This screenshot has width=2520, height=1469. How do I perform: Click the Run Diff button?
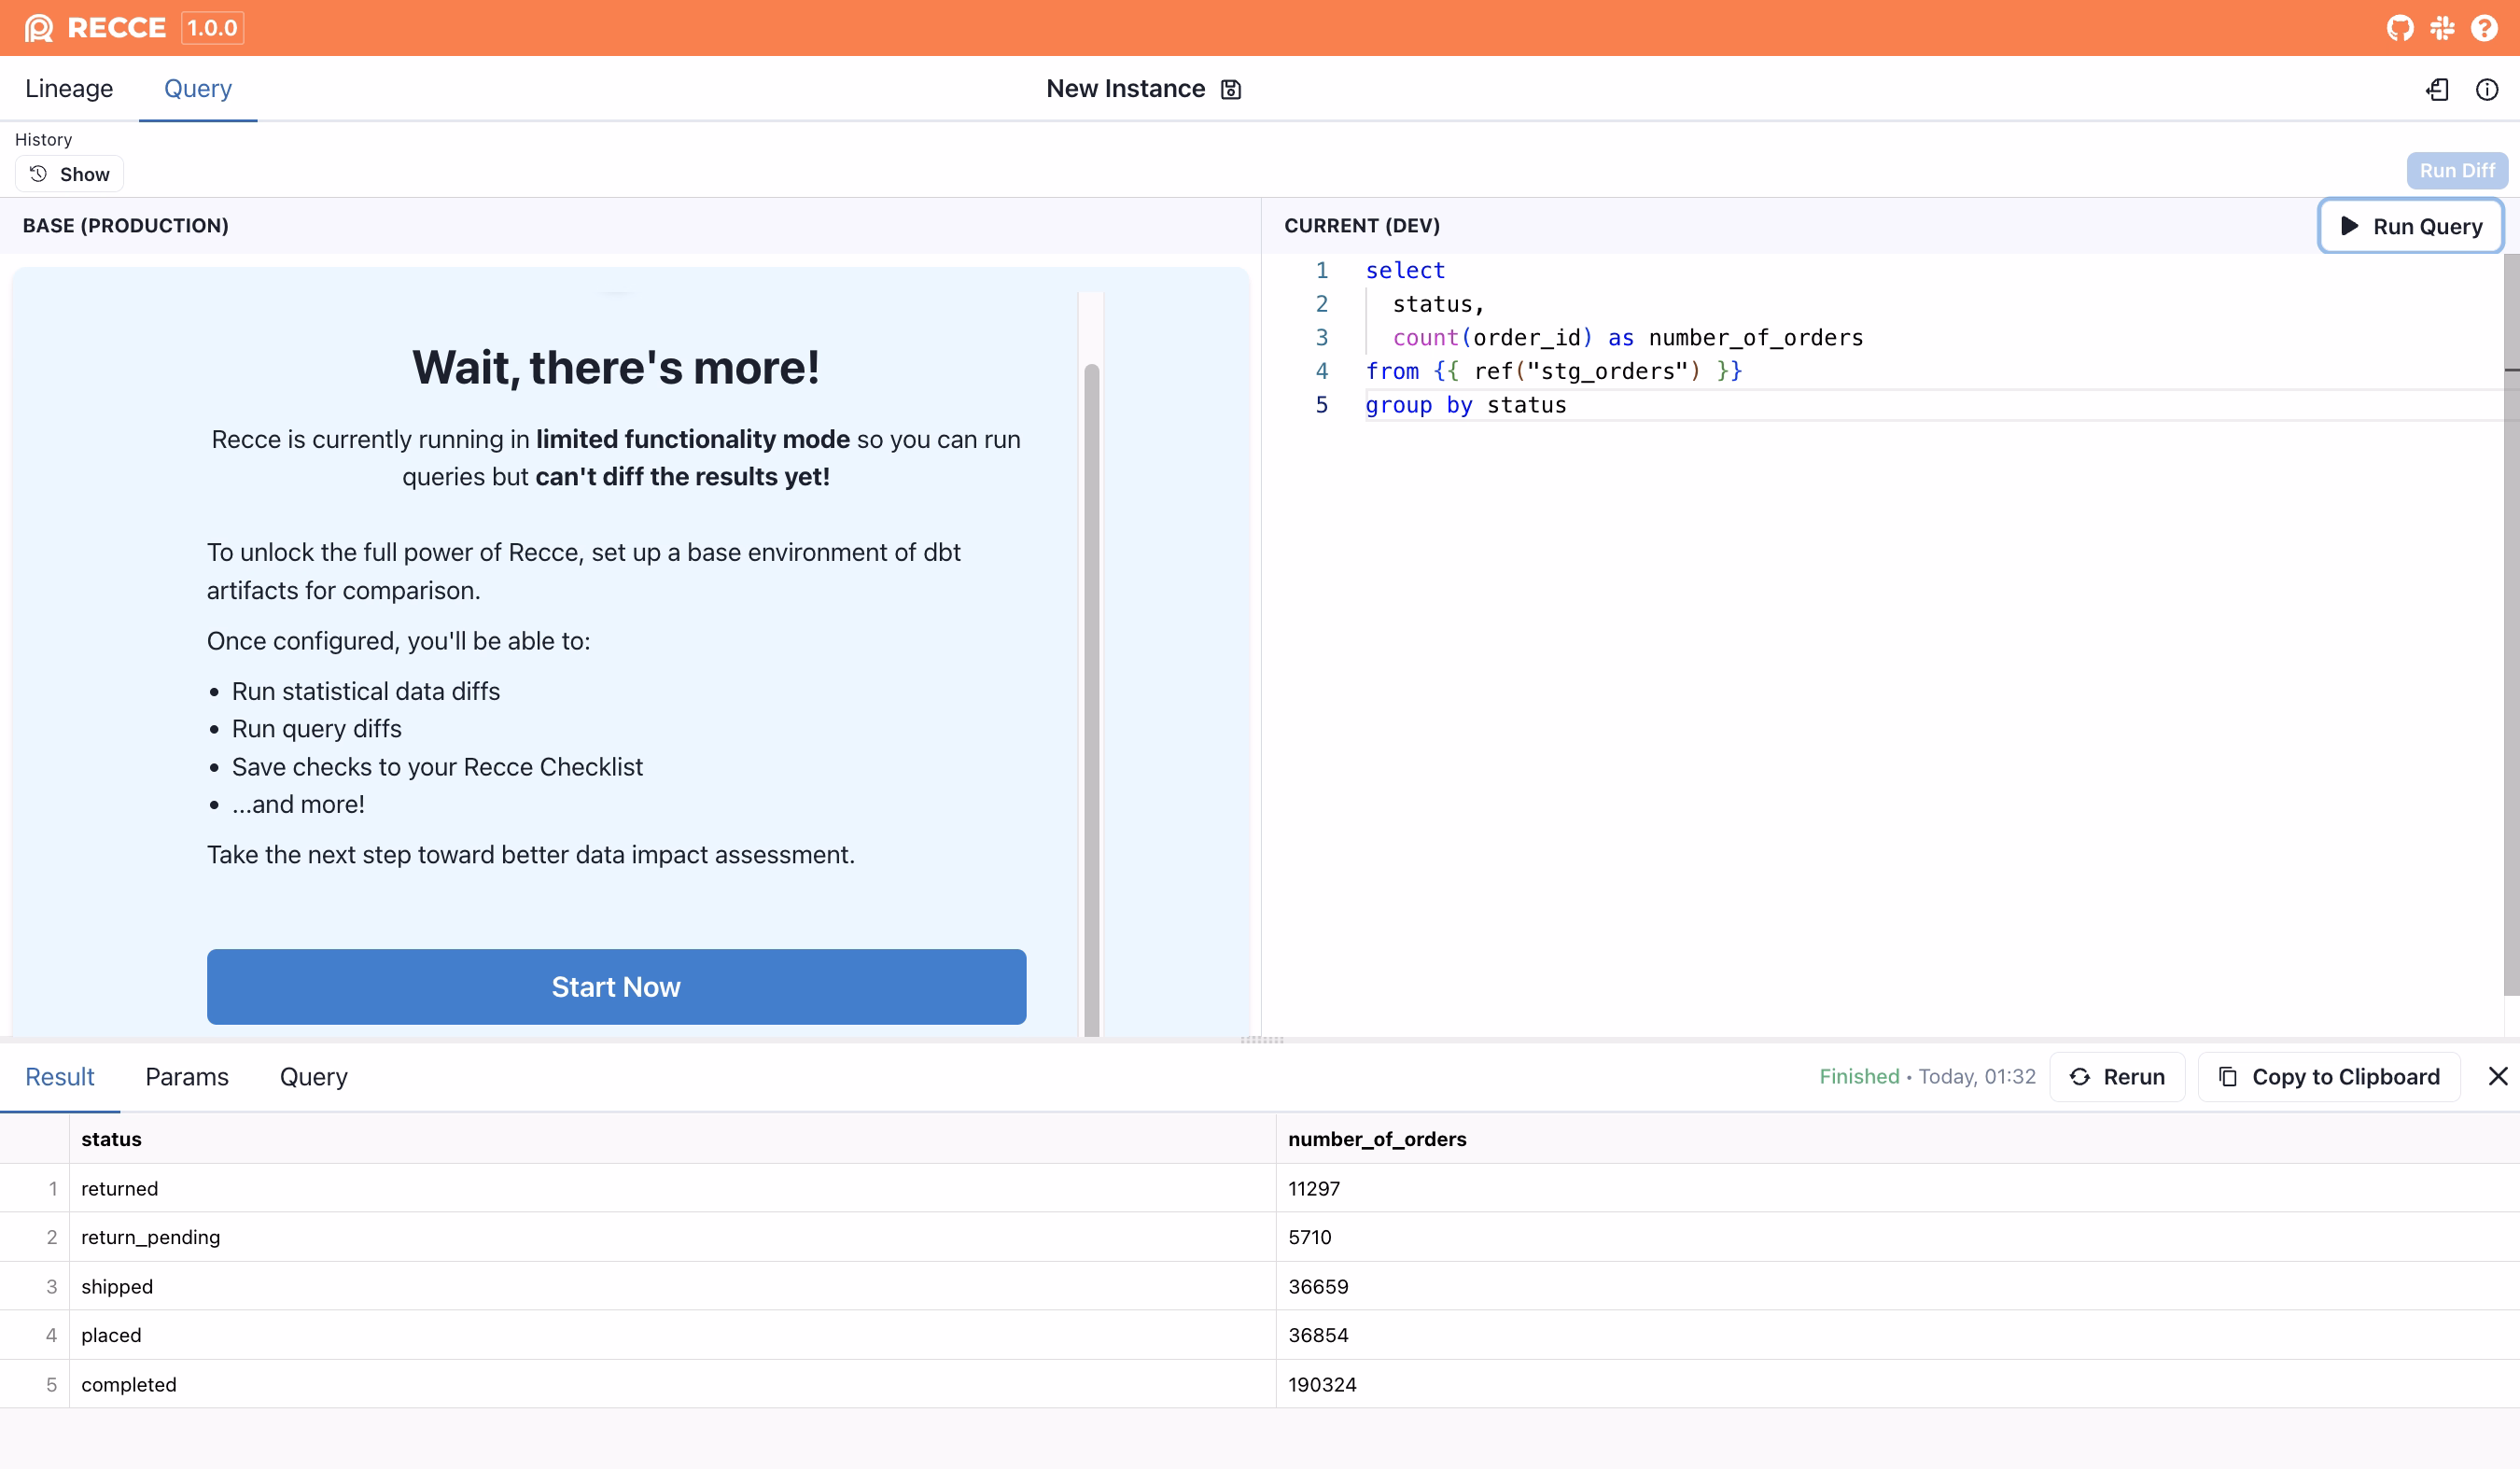point(2457,170)
